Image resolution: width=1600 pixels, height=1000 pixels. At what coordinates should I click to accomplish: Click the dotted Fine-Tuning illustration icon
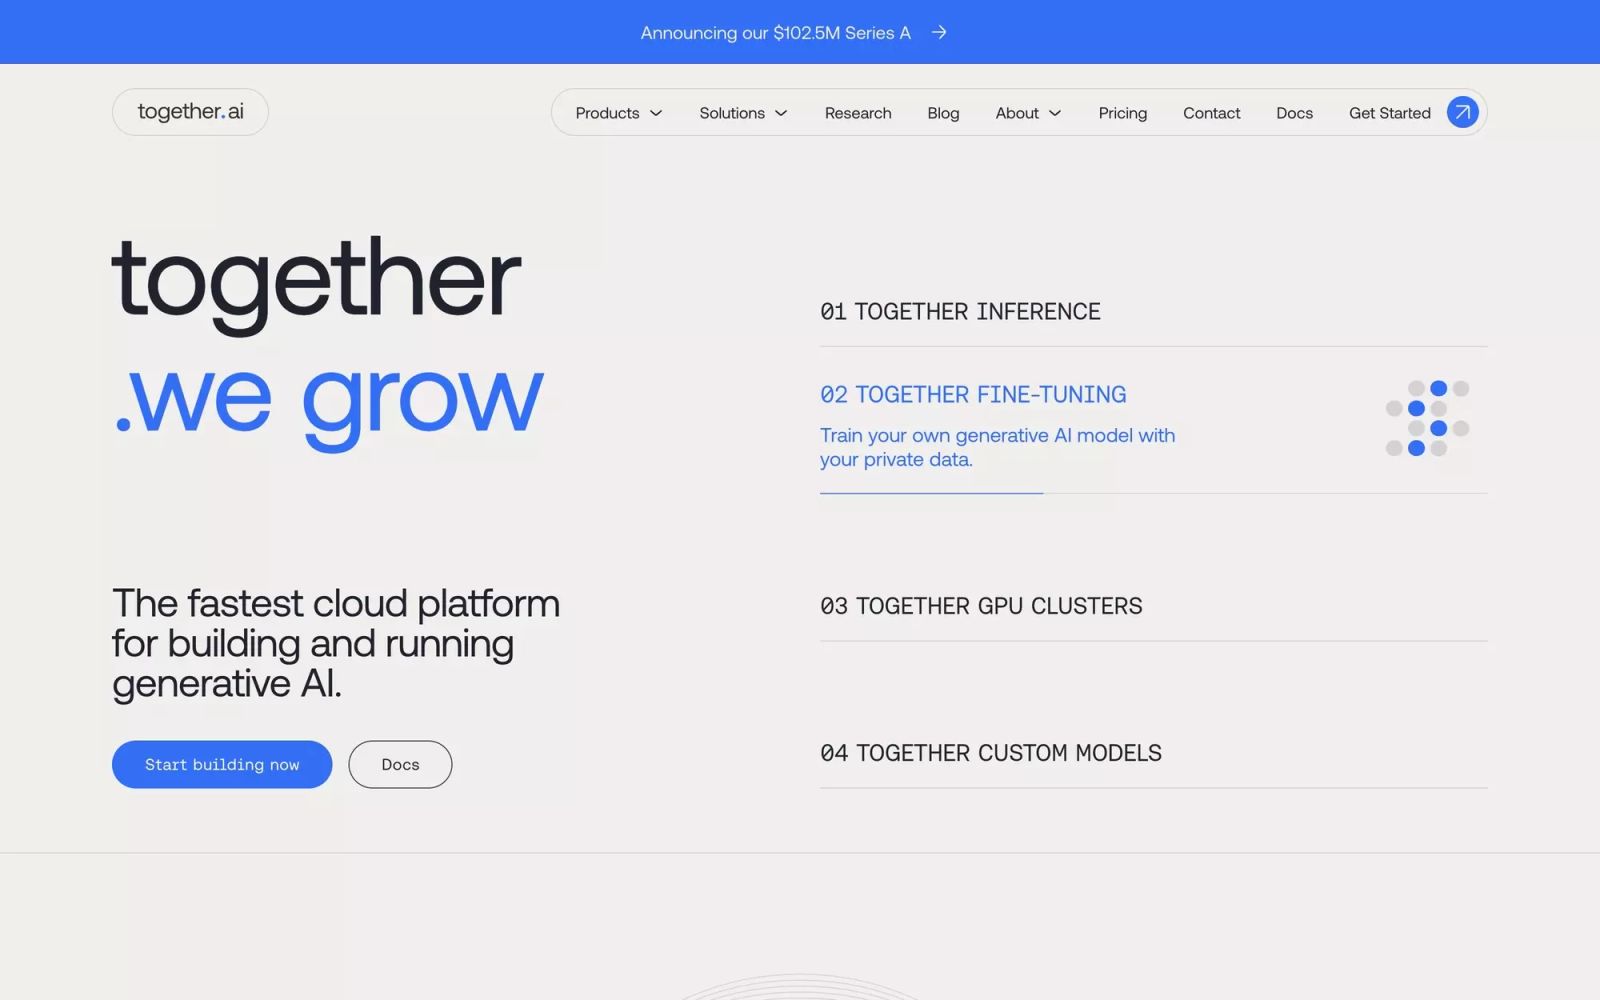point(1427,418)
